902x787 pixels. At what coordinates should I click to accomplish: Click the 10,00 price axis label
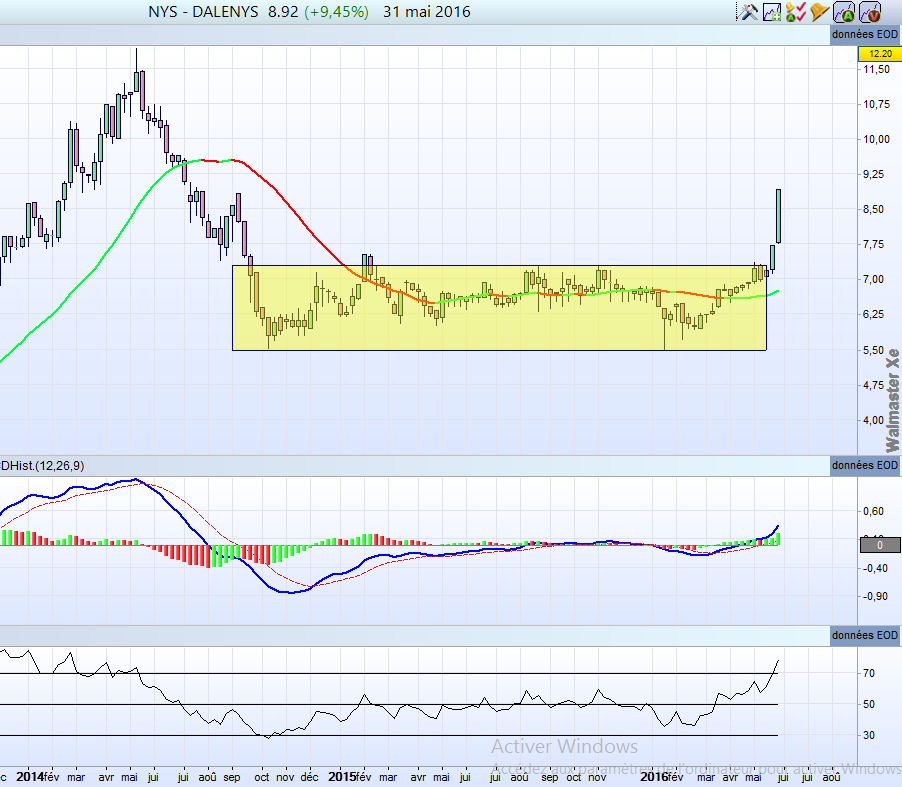point(876,139)
